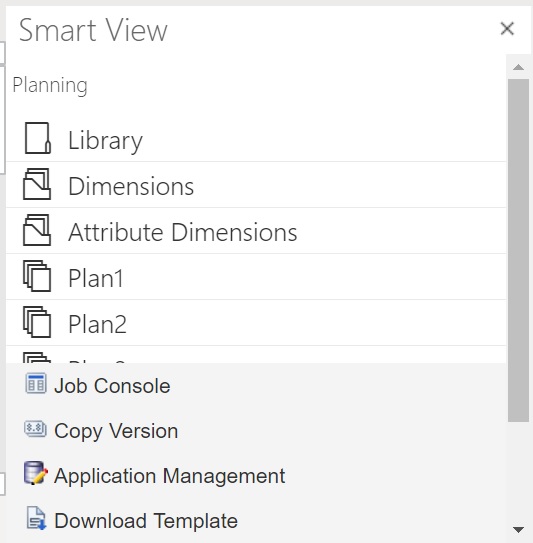This screenshot has height=543, width=533.
Task: Click the Download Template document icon
Action: coord(36,518)
